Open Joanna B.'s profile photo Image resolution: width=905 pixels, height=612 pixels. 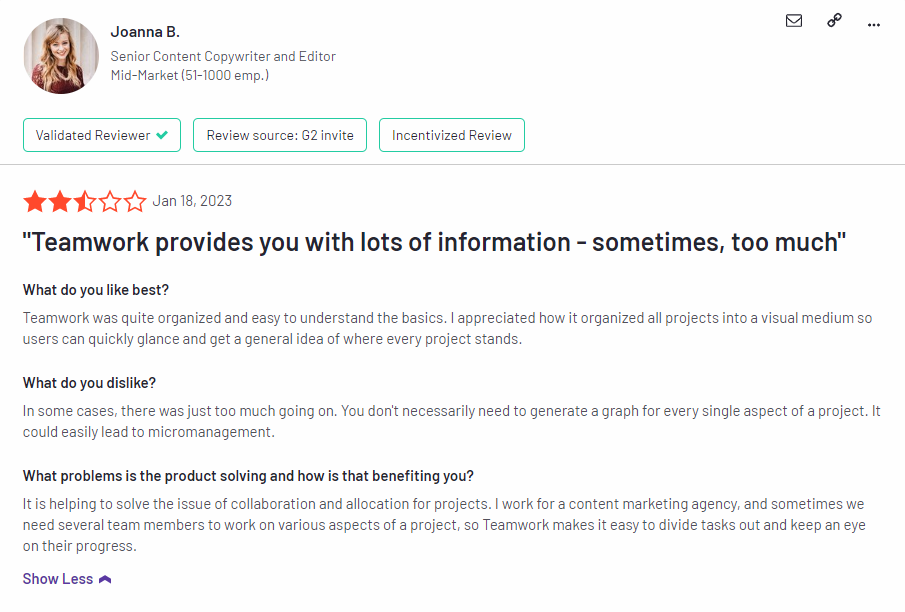tap(61, 56)
